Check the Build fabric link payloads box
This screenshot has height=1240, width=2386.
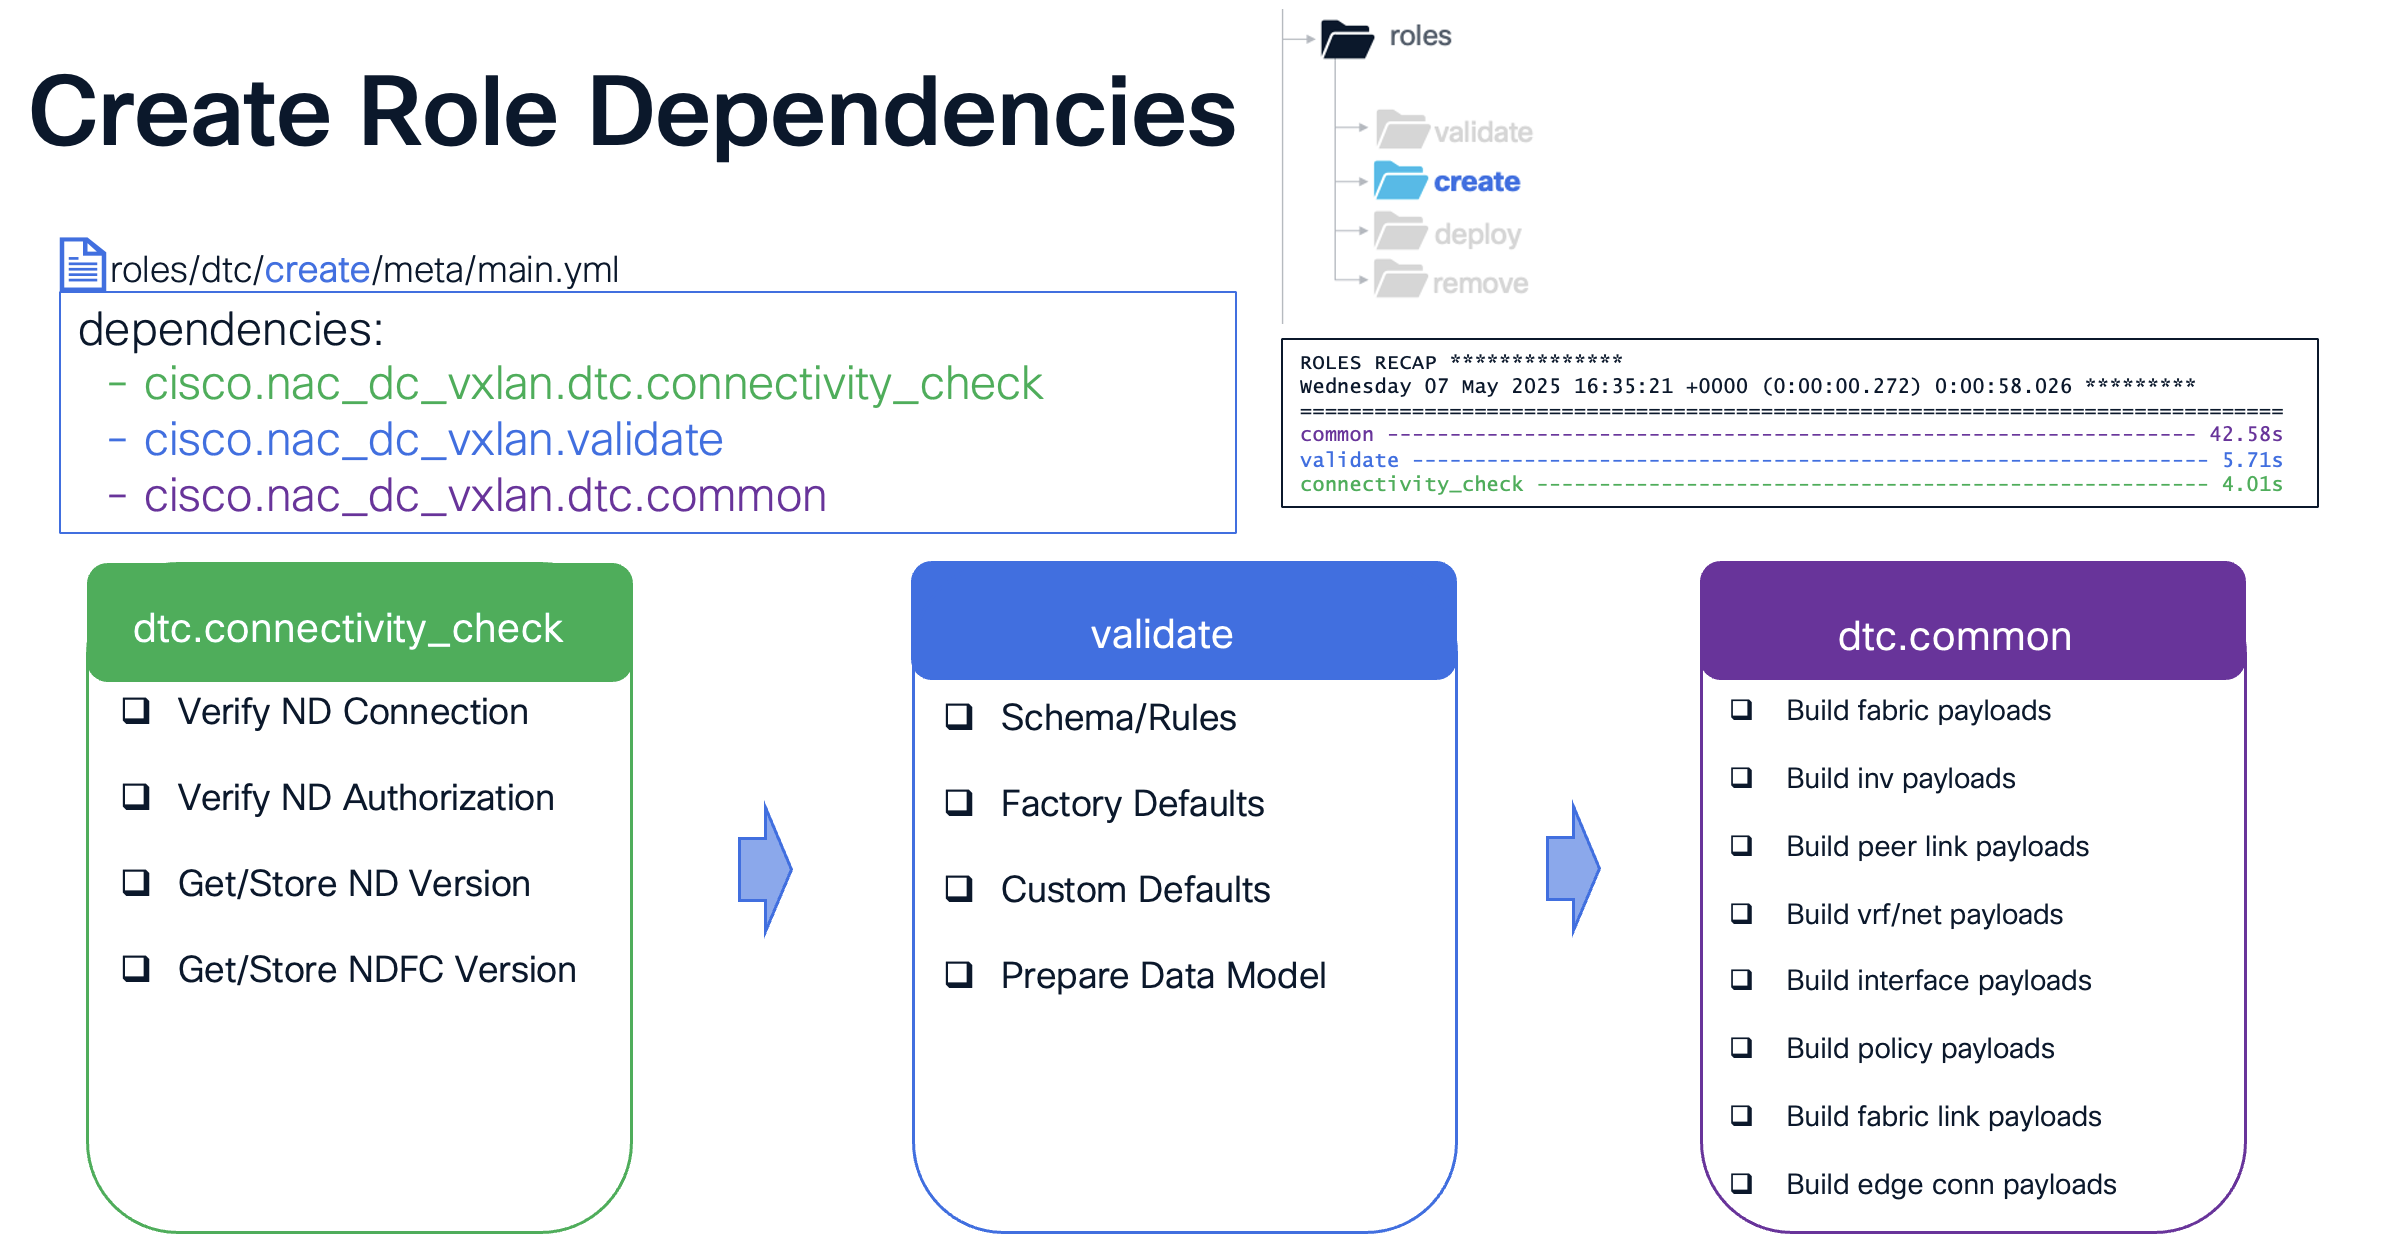click(1741, 1116)
